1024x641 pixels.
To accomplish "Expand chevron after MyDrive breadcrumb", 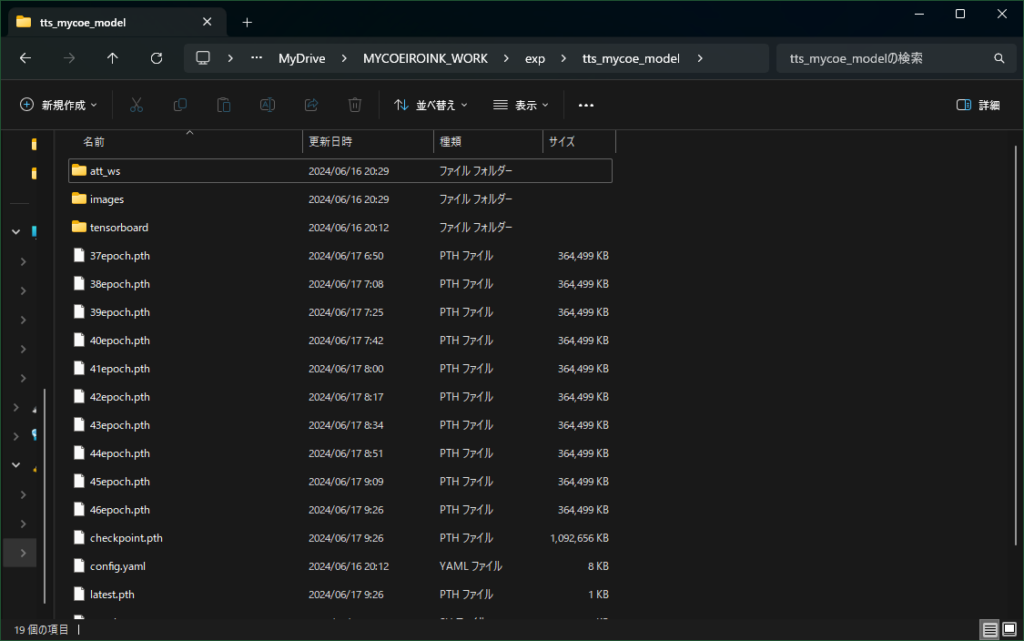I will pyautogui.click(x=344, y=58).
